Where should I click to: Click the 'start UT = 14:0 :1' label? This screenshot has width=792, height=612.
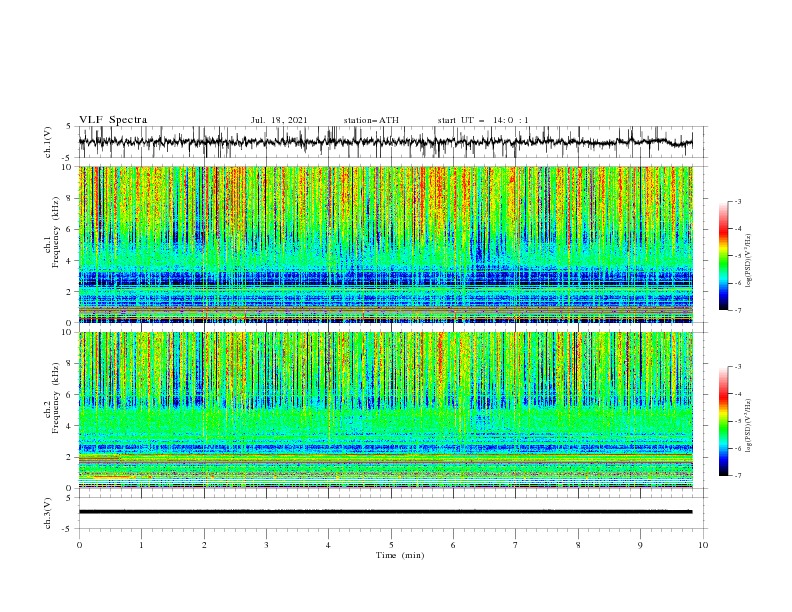tap(483, 120)
